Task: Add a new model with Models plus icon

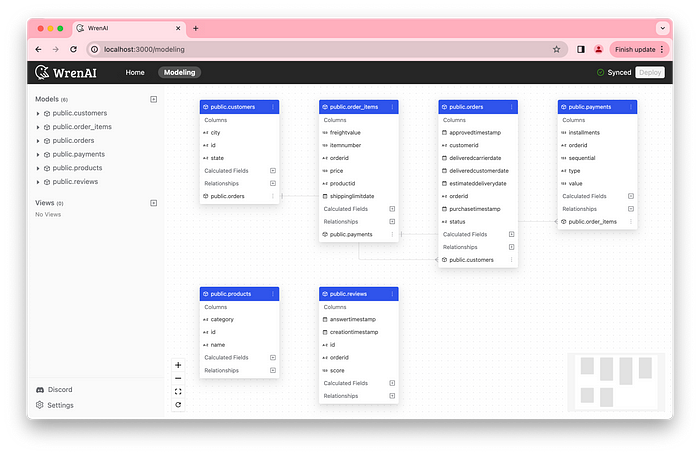Action: click(154, 99)
